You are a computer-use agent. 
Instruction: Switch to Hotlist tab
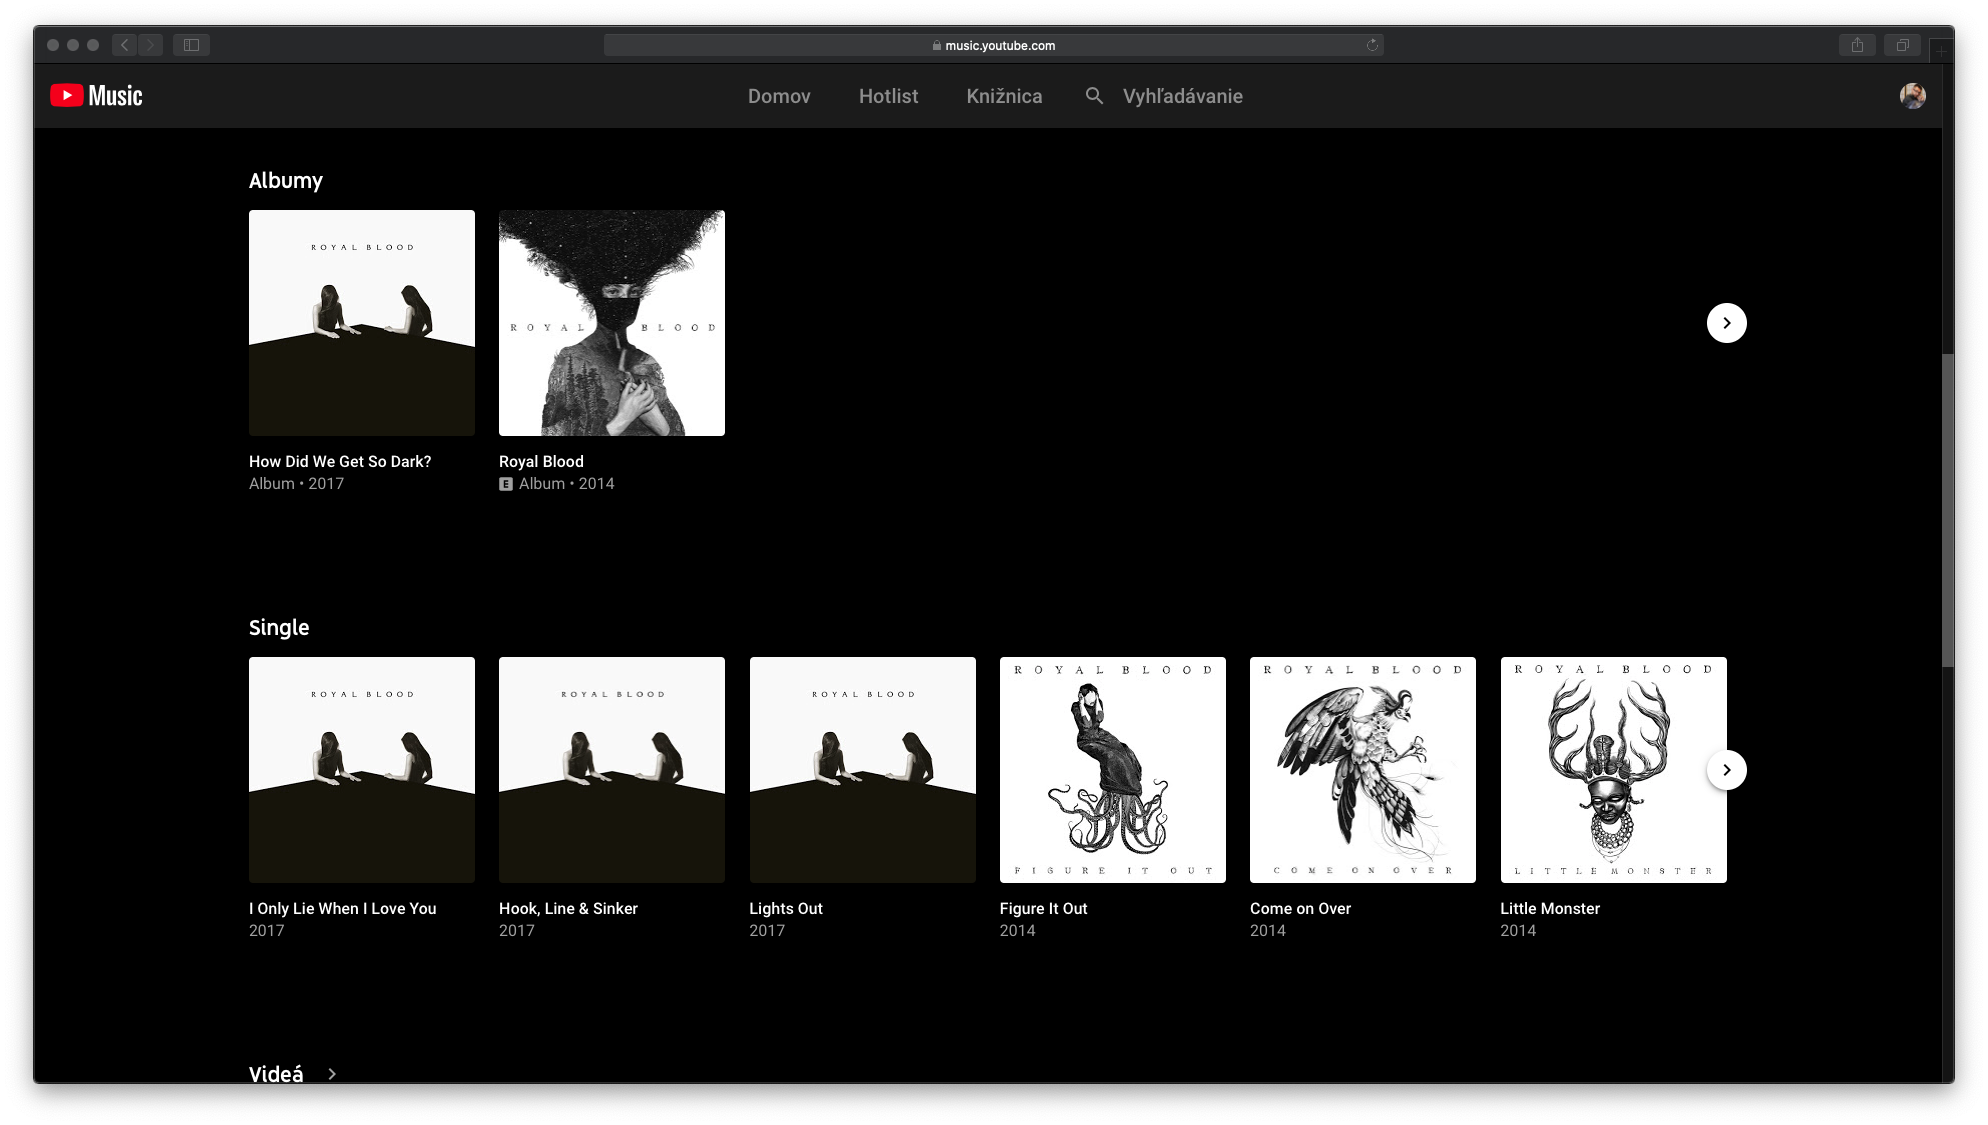pyautogui.click(x=888, y=96)
